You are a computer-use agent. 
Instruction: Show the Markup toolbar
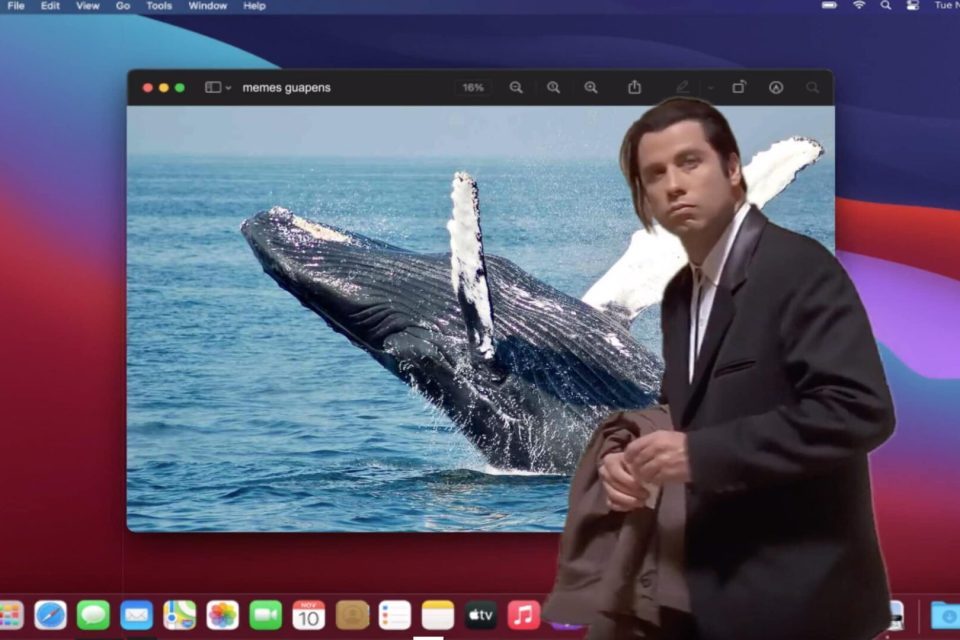coord(776,88)
